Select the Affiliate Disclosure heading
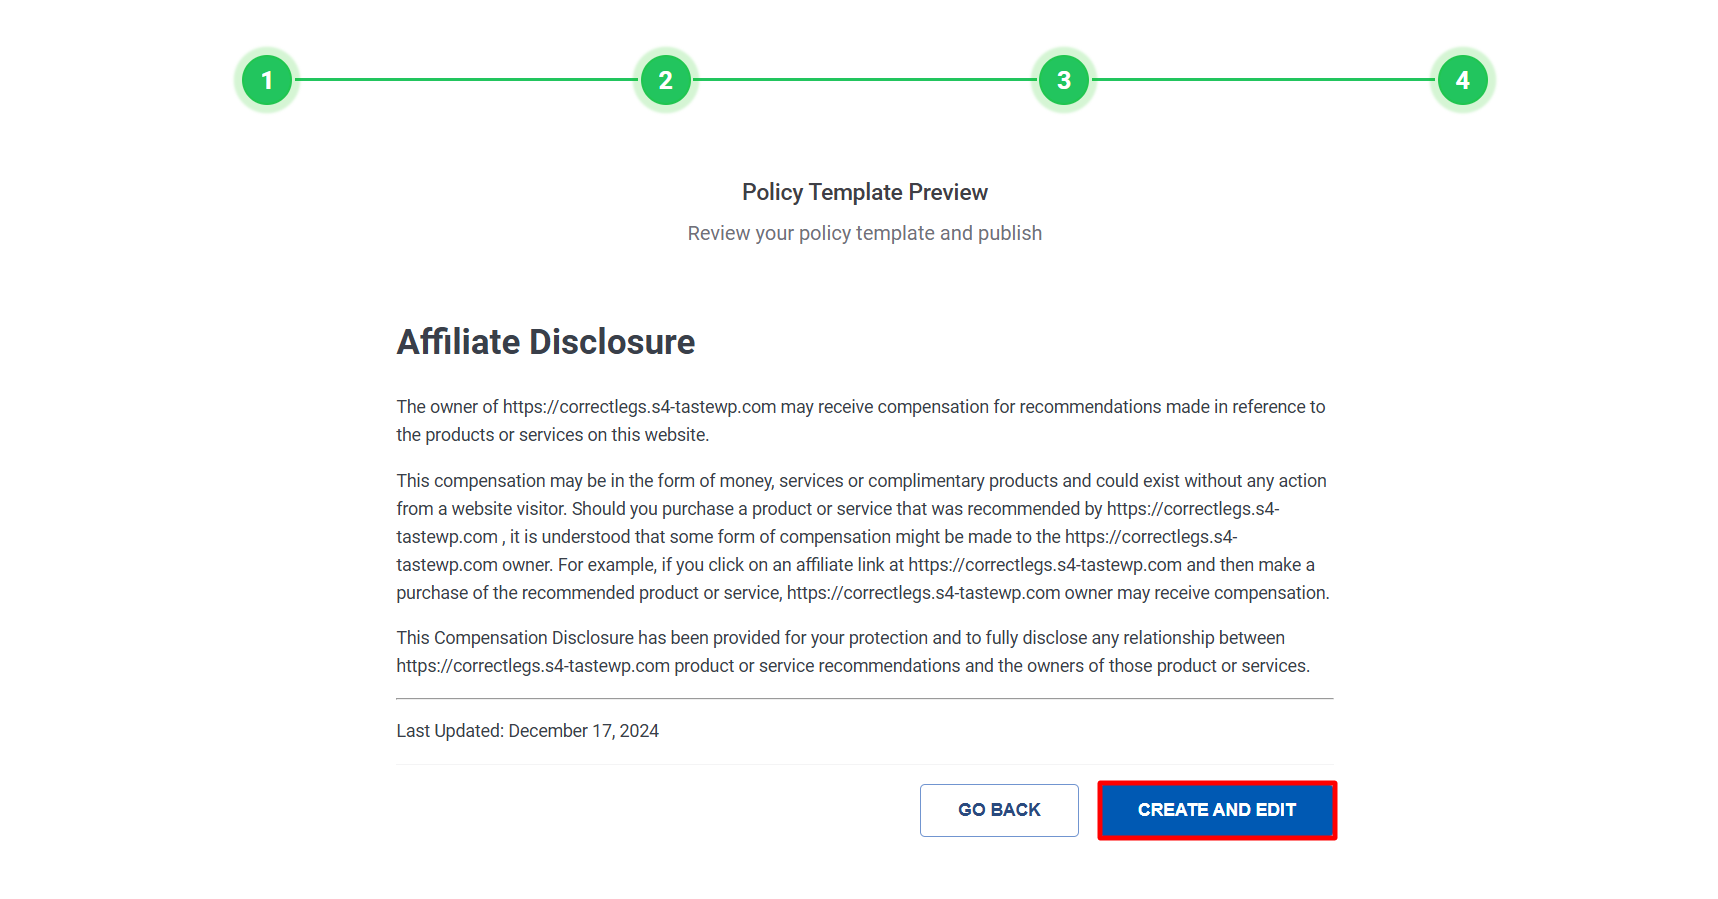This screenshot has width=1718, height=899. [x=545, y=342]
